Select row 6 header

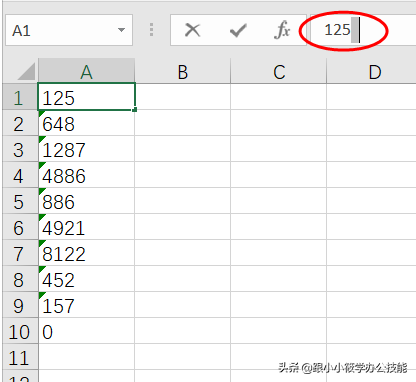[20, 227]
